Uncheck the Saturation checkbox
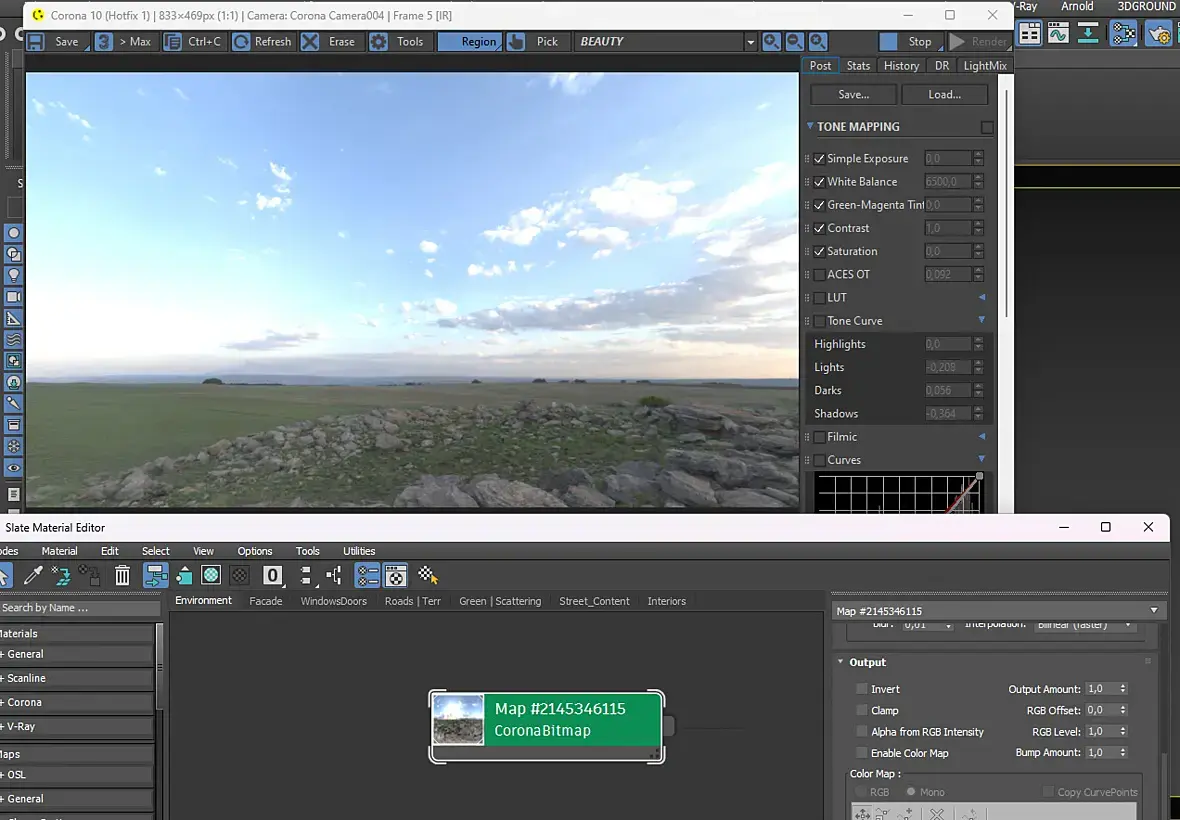Image resolution: width=1180 pixels, height=820 pixels. (820, 251)
